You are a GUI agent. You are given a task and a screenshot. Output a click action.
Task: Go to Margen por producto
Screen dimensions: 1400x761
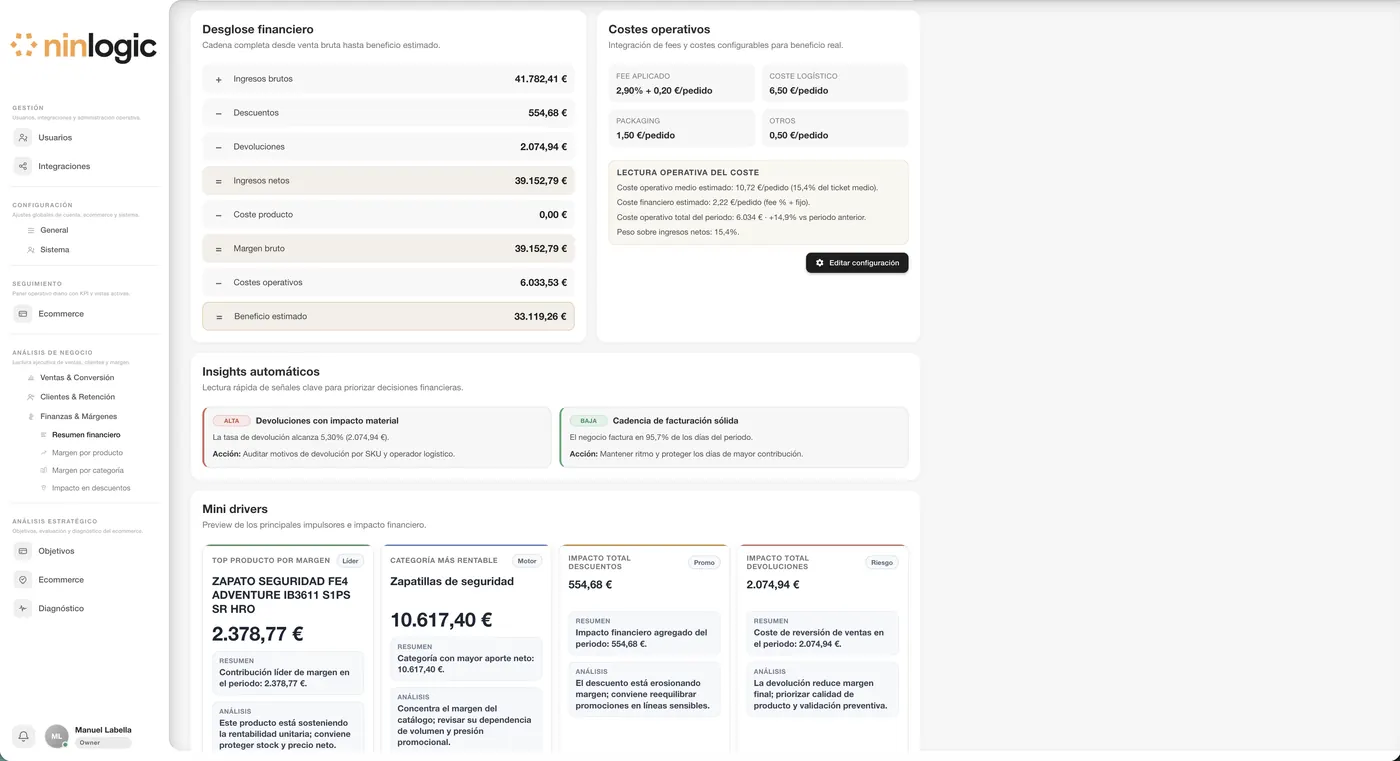(x=87, y=453)
